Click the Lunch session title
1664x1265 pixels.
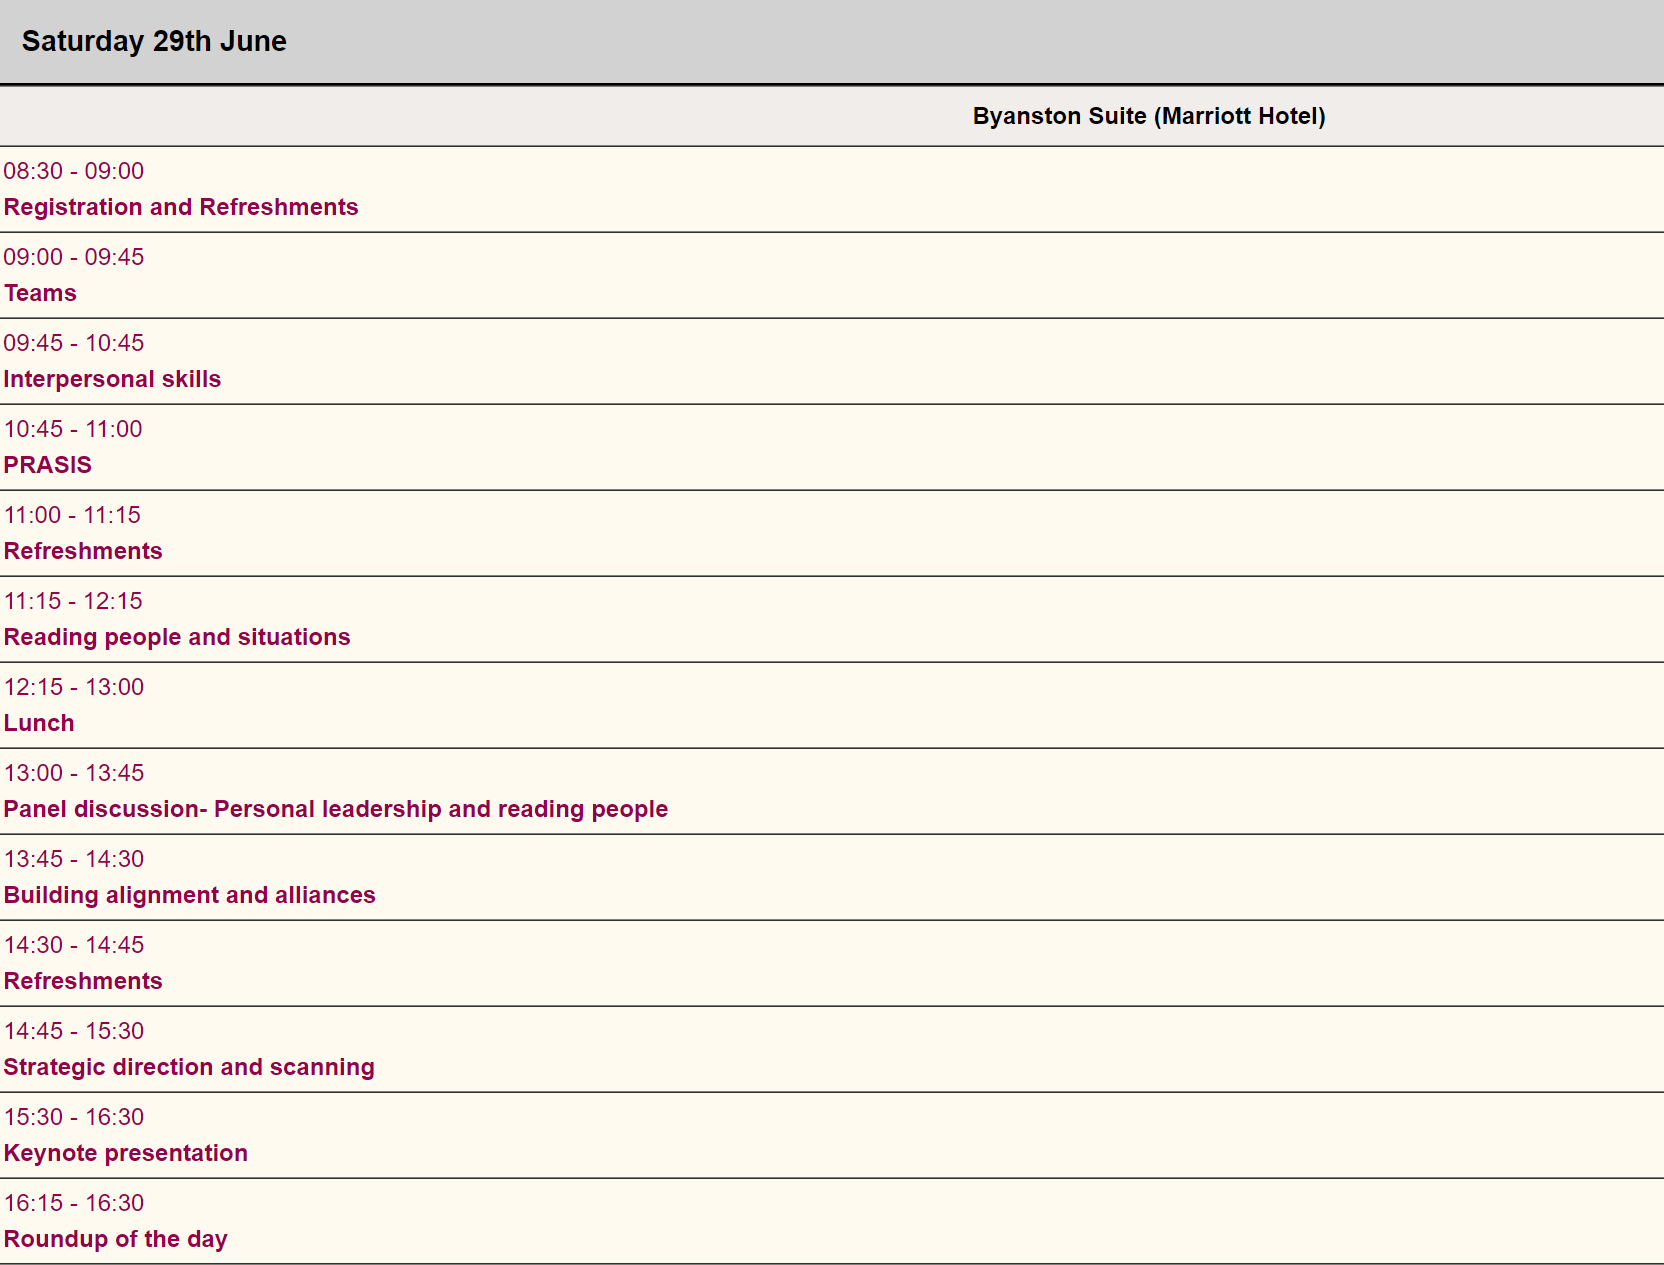tap(39, 723)
